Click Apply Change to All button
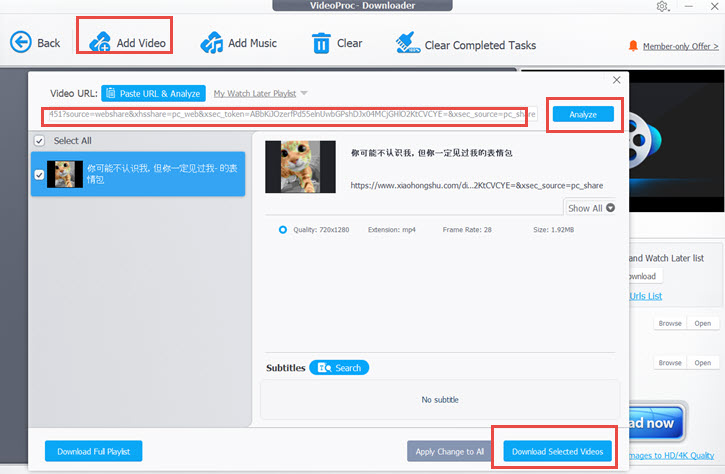This screenshot has height=474, width=725. pyautogui.click(x=449, y=451)
